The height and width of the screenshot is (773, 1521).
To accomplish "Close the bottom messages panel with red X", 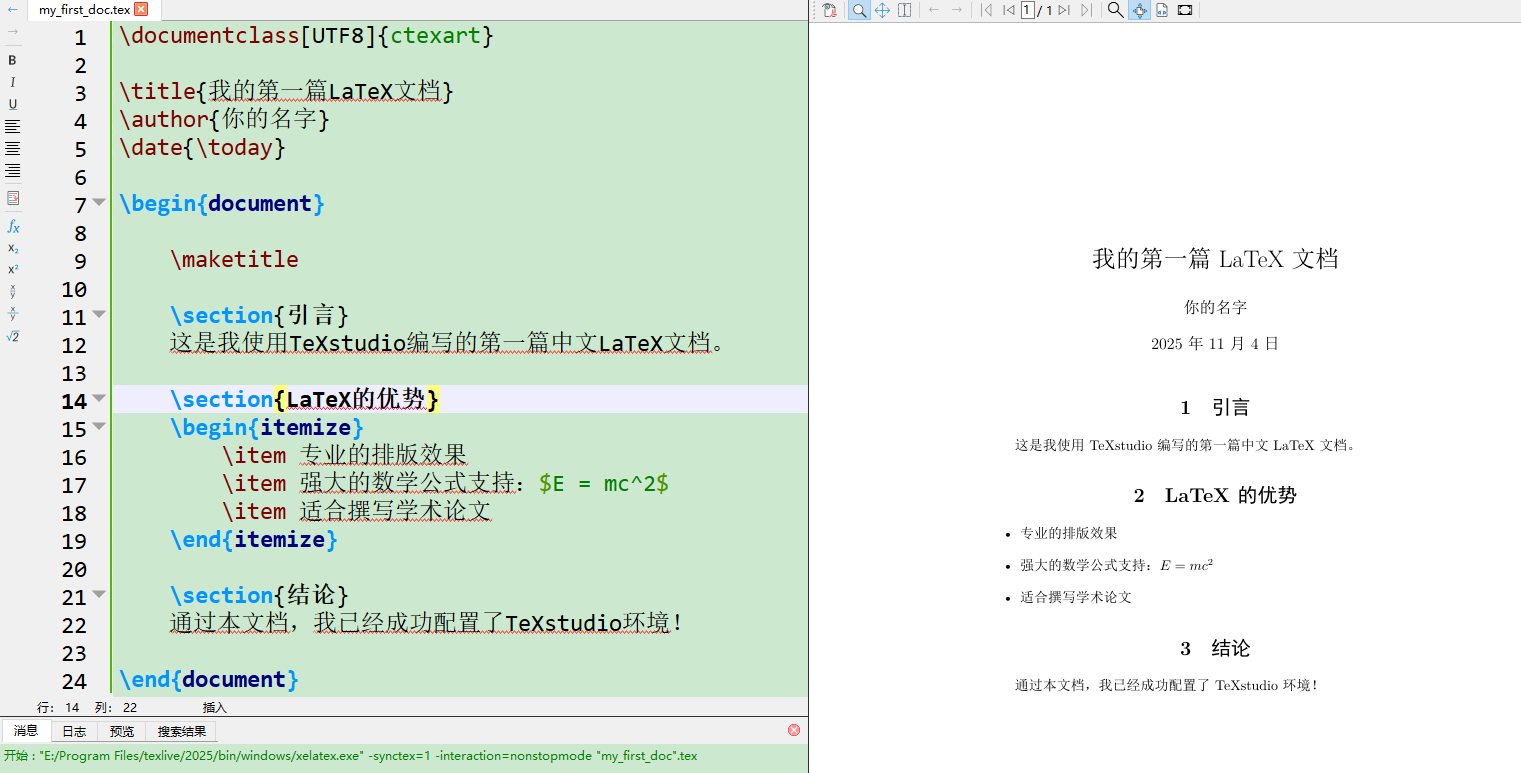I will tap(794, 730).
